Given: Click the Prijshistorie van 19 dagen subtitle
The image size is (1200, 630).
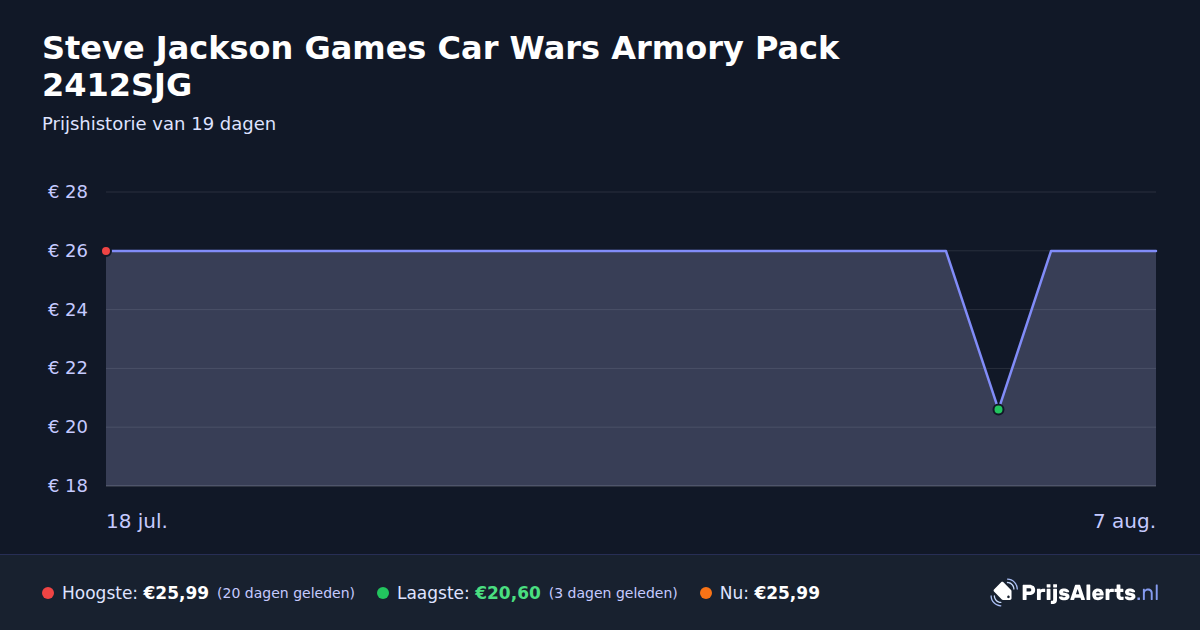Looking at the screenshot, I should 159,125.
